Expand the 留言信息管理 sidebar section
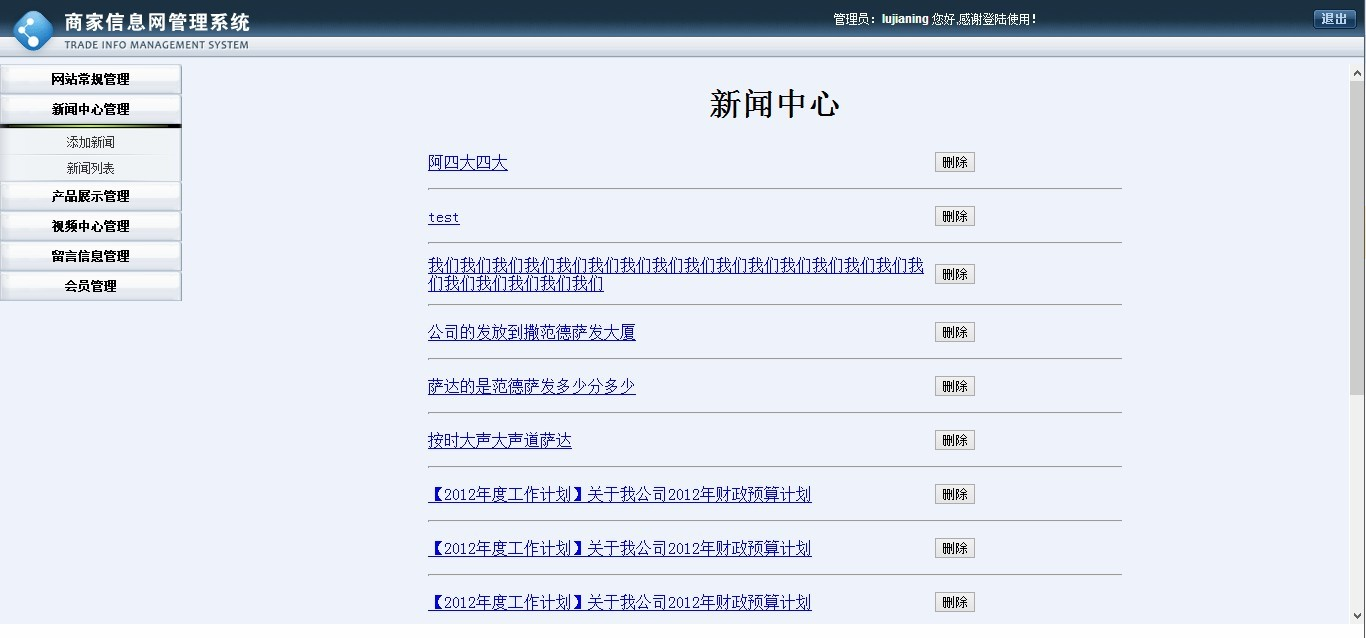Image resolution: width=1366 pixels, height=638 pixels. pos(91,256)
